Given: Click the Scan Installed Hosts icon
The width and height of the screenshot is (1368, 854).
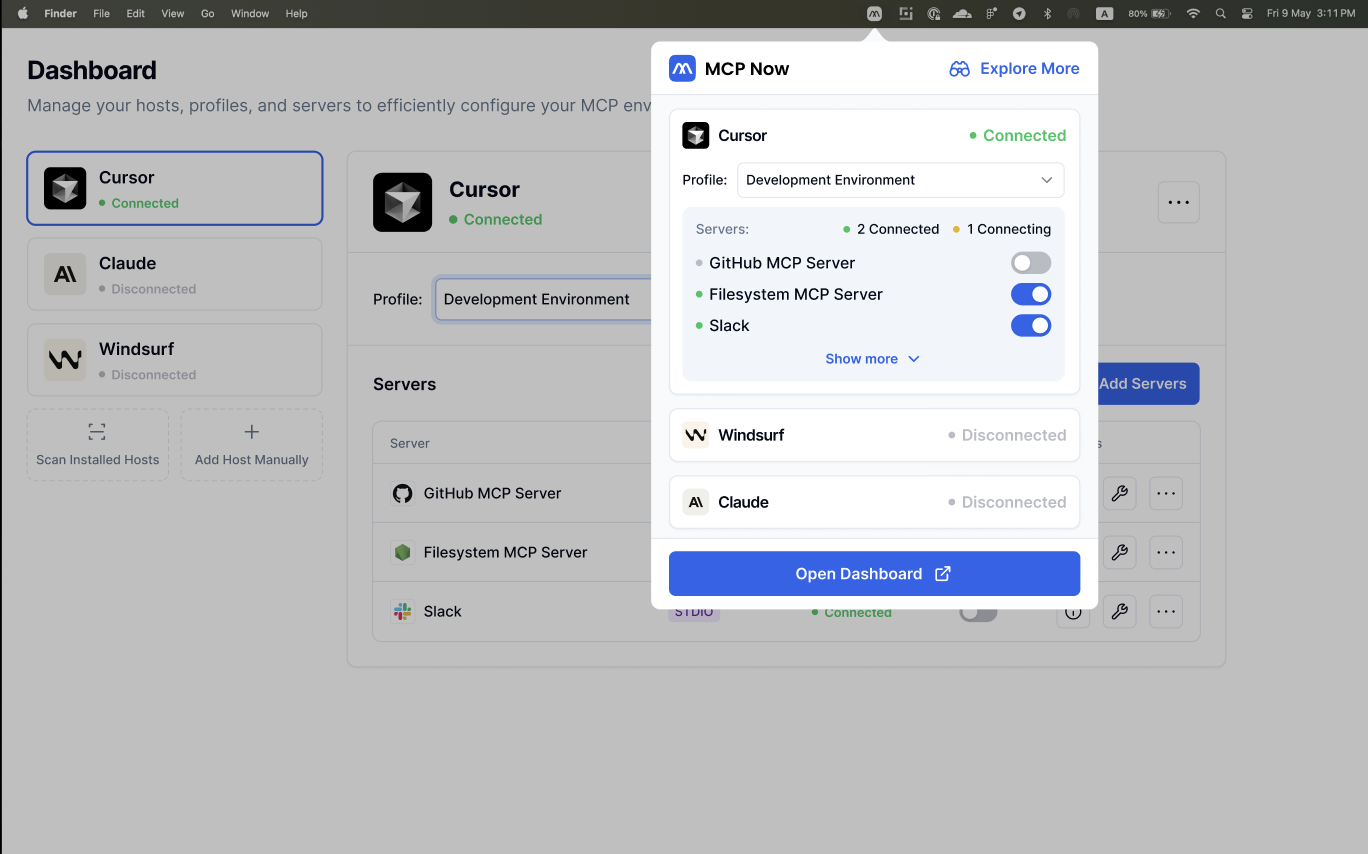Looking at the screenshot, I should coord(97,432).
